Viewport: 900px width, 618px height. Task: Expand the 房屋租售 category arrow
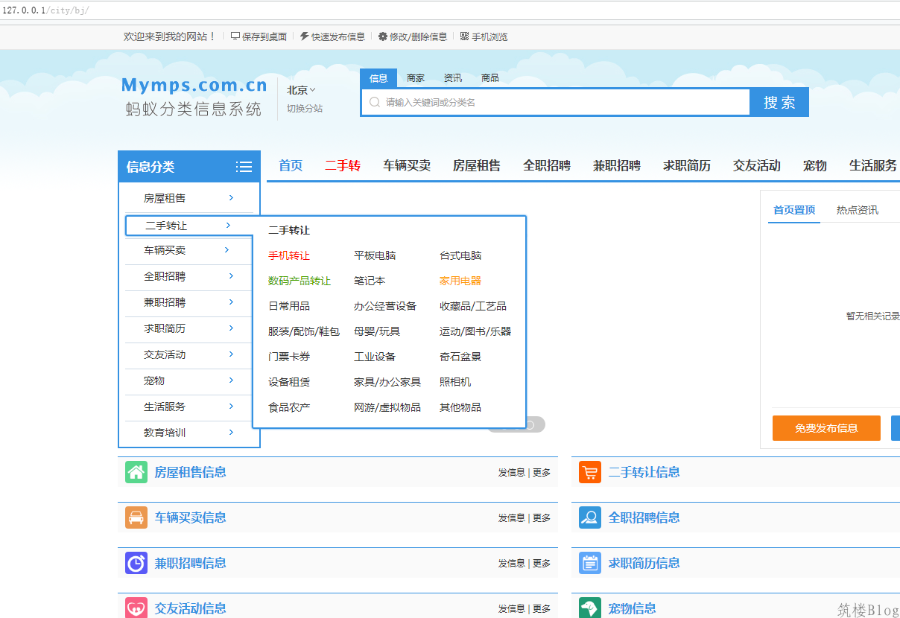click(x=231, y=198)
